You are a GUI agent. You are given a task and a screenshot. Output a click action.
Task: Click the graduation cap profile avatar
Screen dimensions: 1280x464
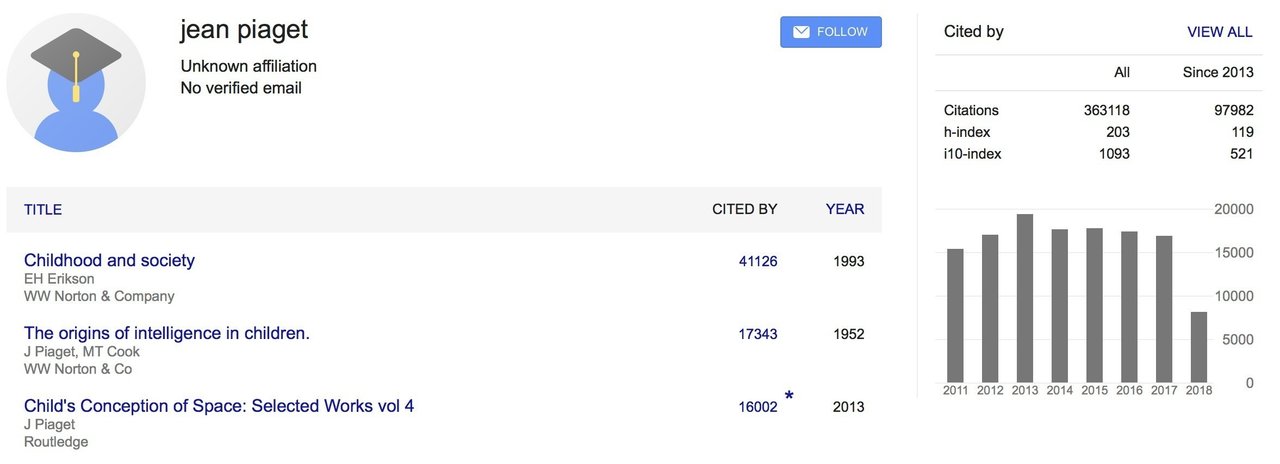tap(76, 83)
